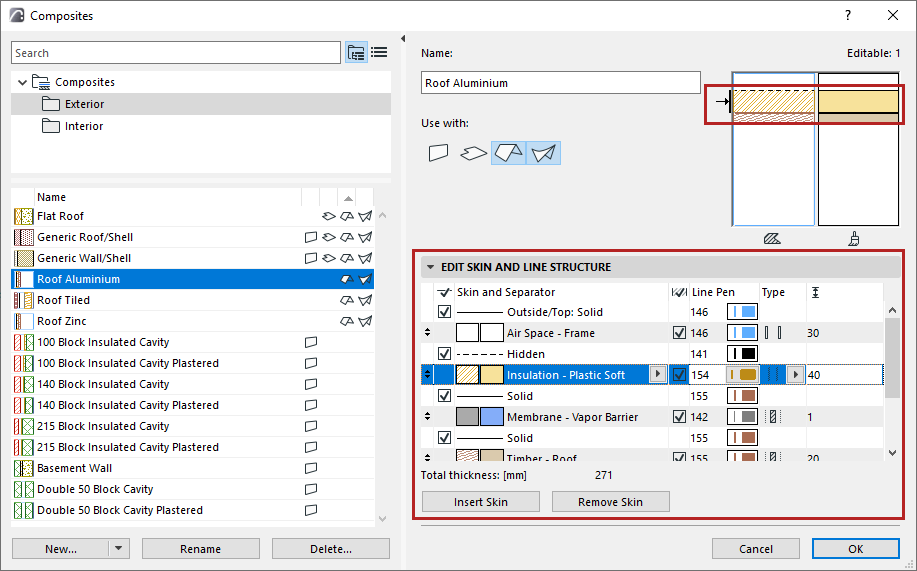Image resolution: width=917 pixels, height=571 pixels.
Task: Click the sort arrow column header
Action: [348, 198]
